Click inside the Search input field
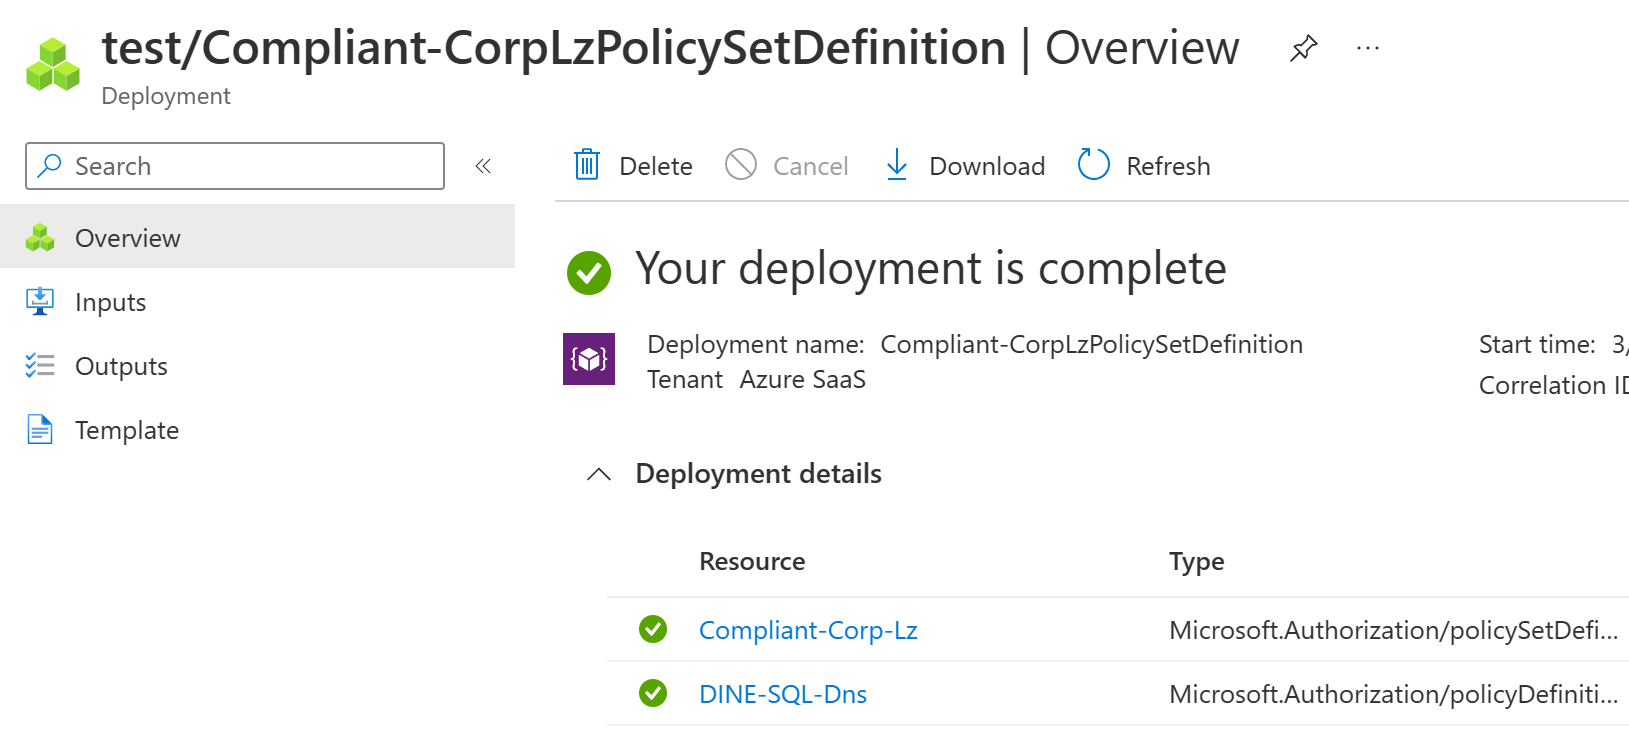 (x=235, y=166)
